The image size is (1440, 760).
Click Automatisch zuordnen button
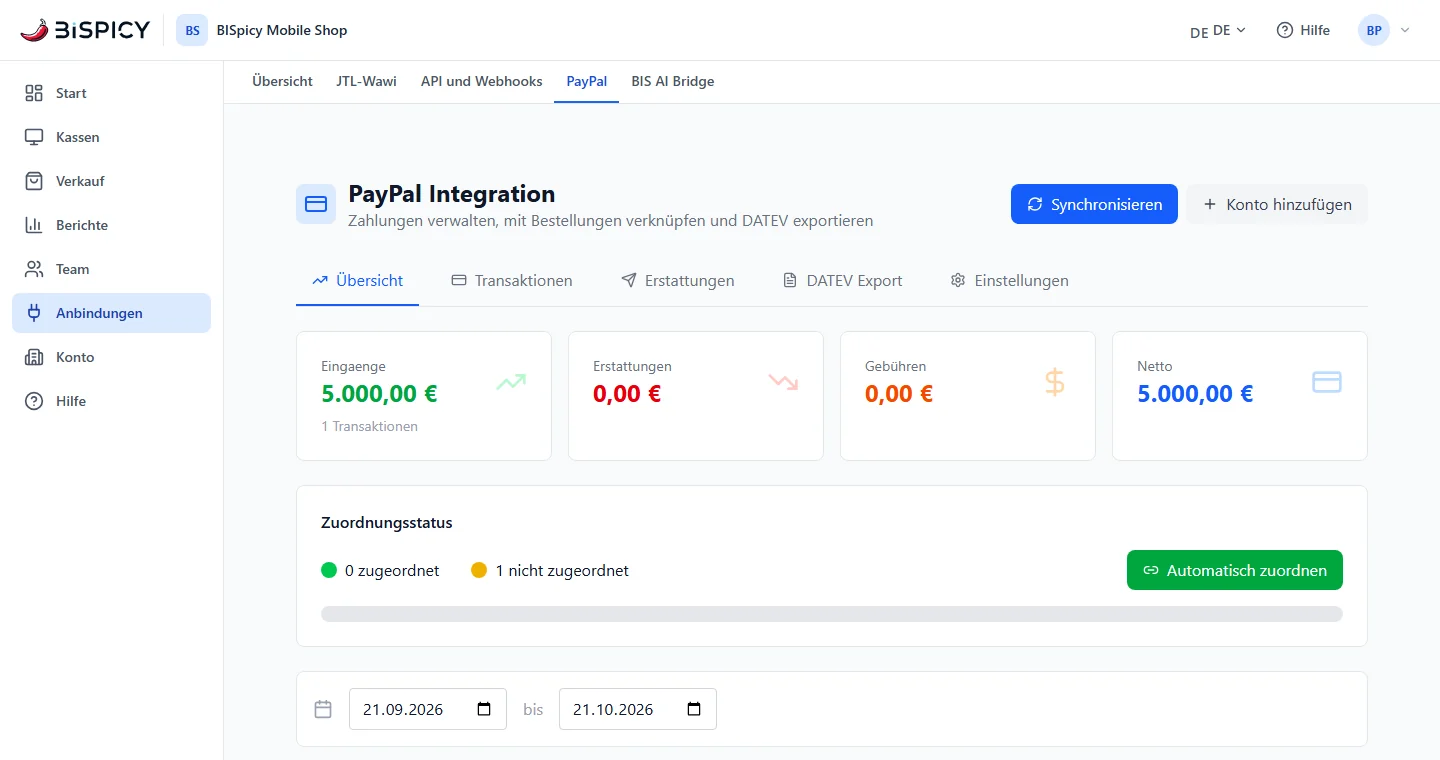[x=1235, y=570]
